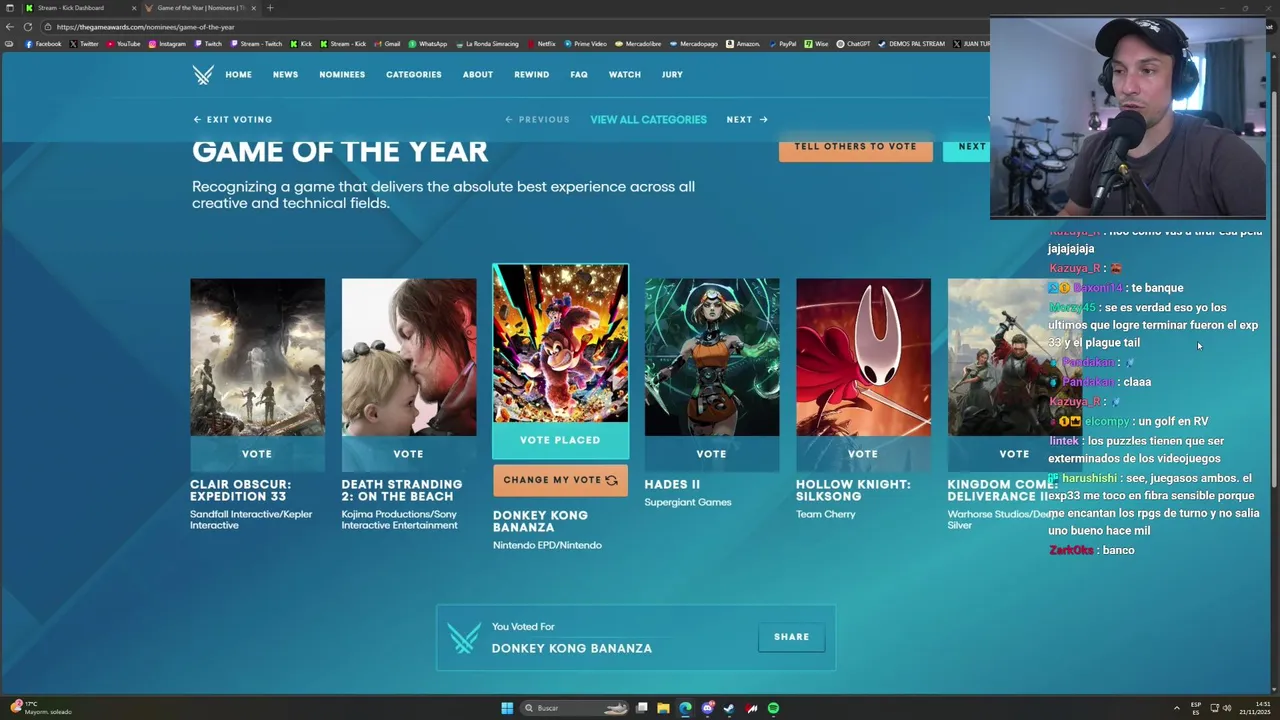Click VOTE PLACED label on Donkey Kong
This screenshot has height=720, width=1280.
560,440
